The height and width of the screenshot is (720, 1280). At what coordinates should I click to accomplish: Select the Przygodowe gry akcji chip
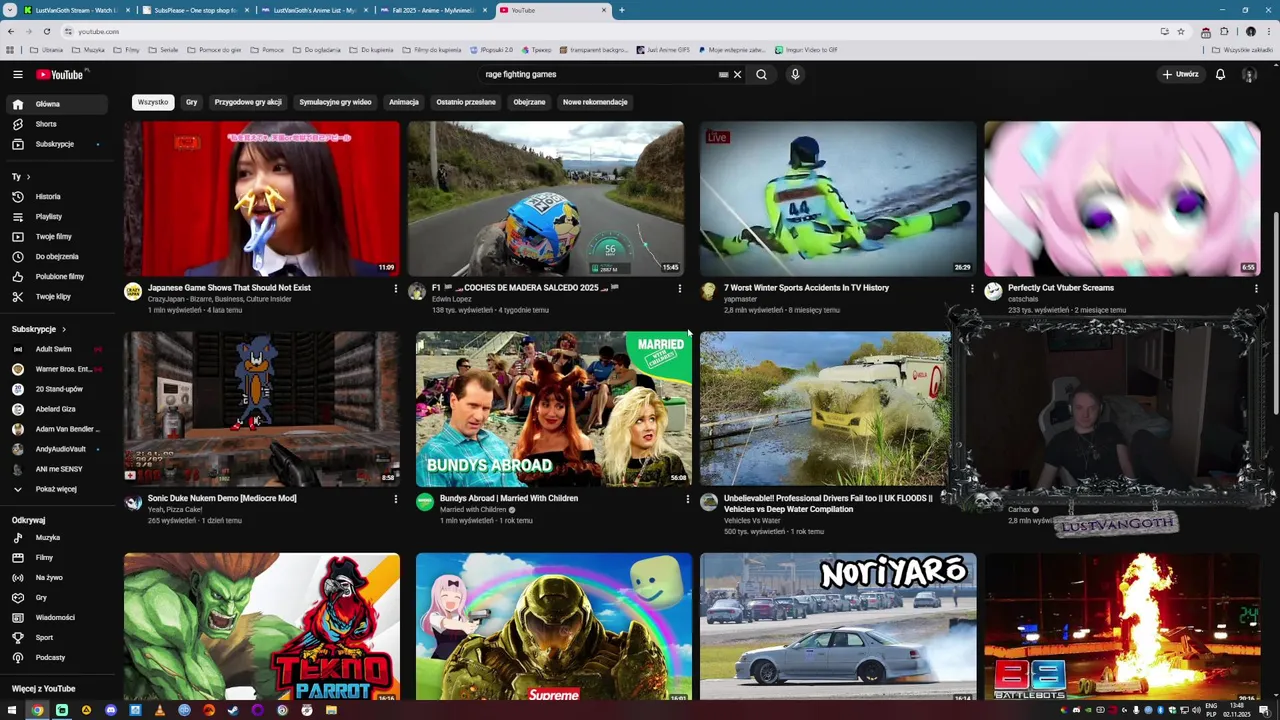248,102
